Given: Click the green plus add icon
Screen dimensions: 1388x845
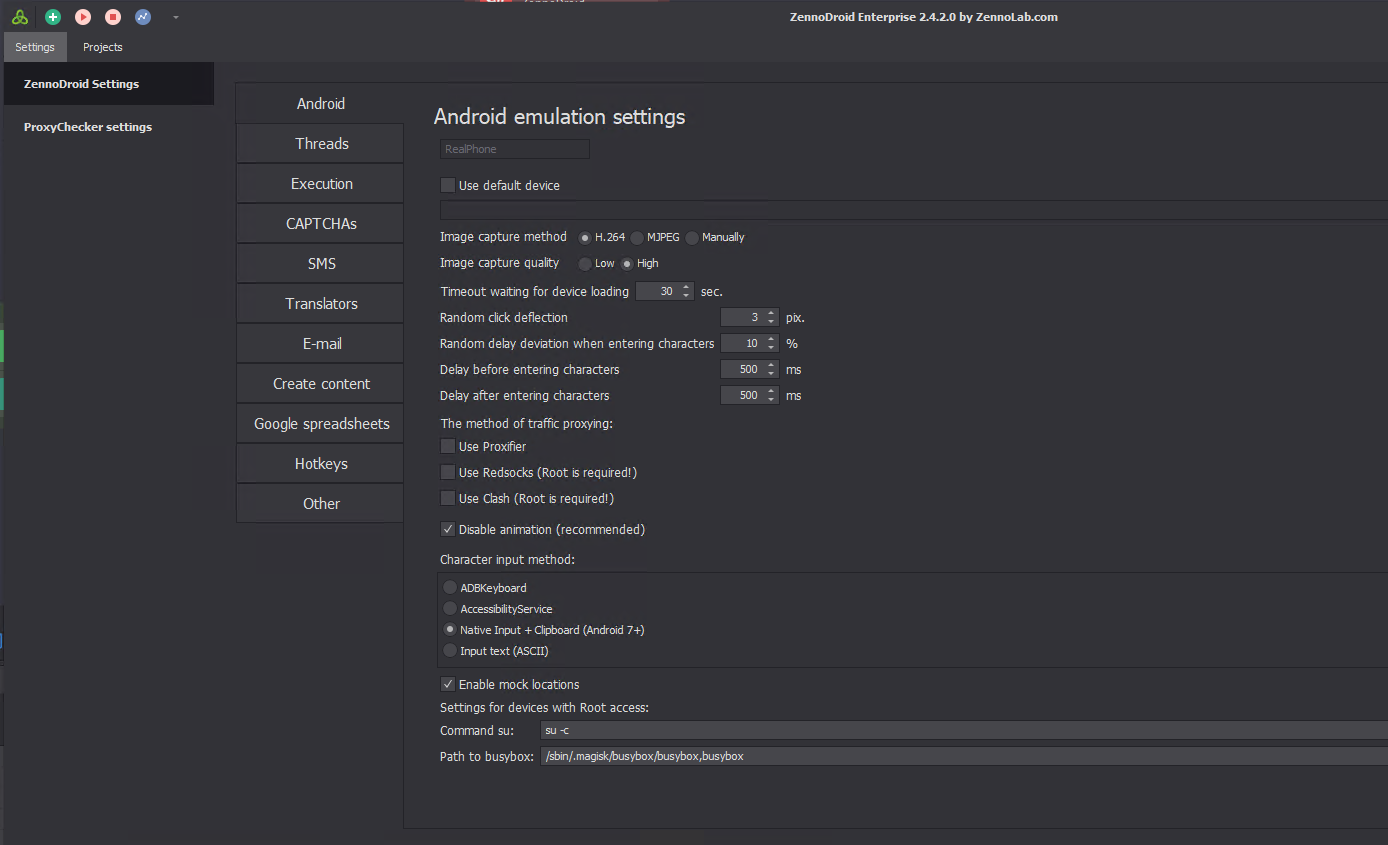Looking at the screenshot, I should click(53, 17).
